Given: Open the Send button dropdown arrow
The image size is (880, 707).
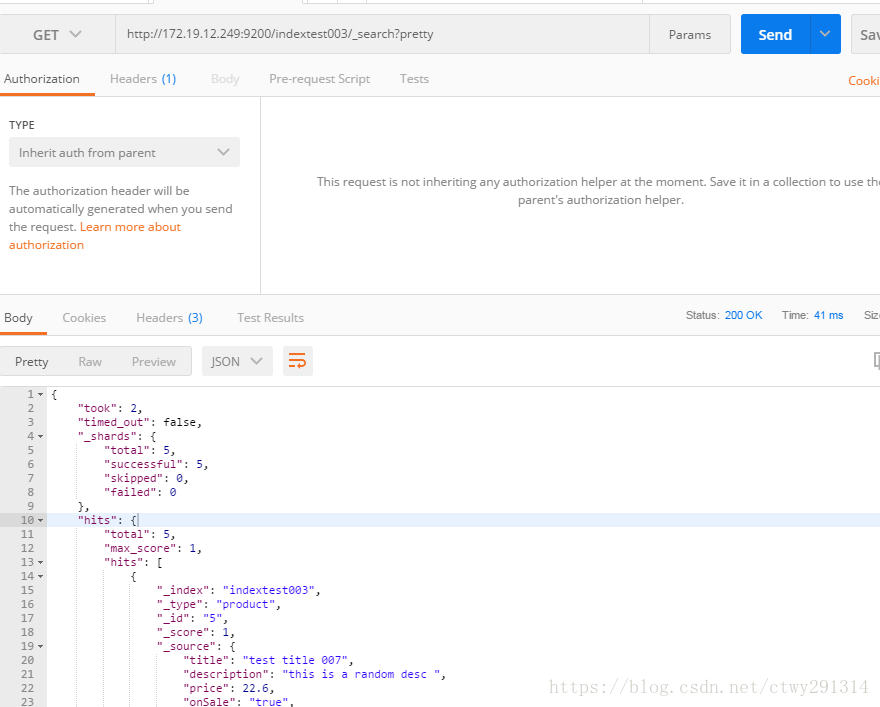Looking at the screenshot, I should tap(825, 34).
